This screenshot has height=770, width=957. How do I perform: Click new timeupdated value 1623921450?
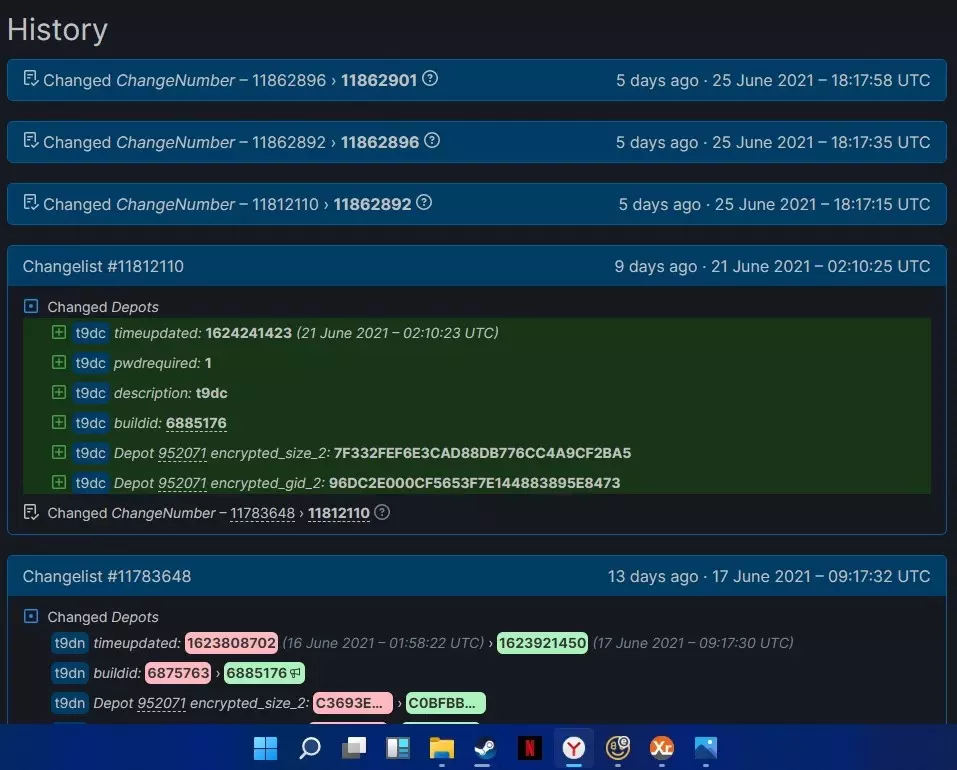pos(542,643)
